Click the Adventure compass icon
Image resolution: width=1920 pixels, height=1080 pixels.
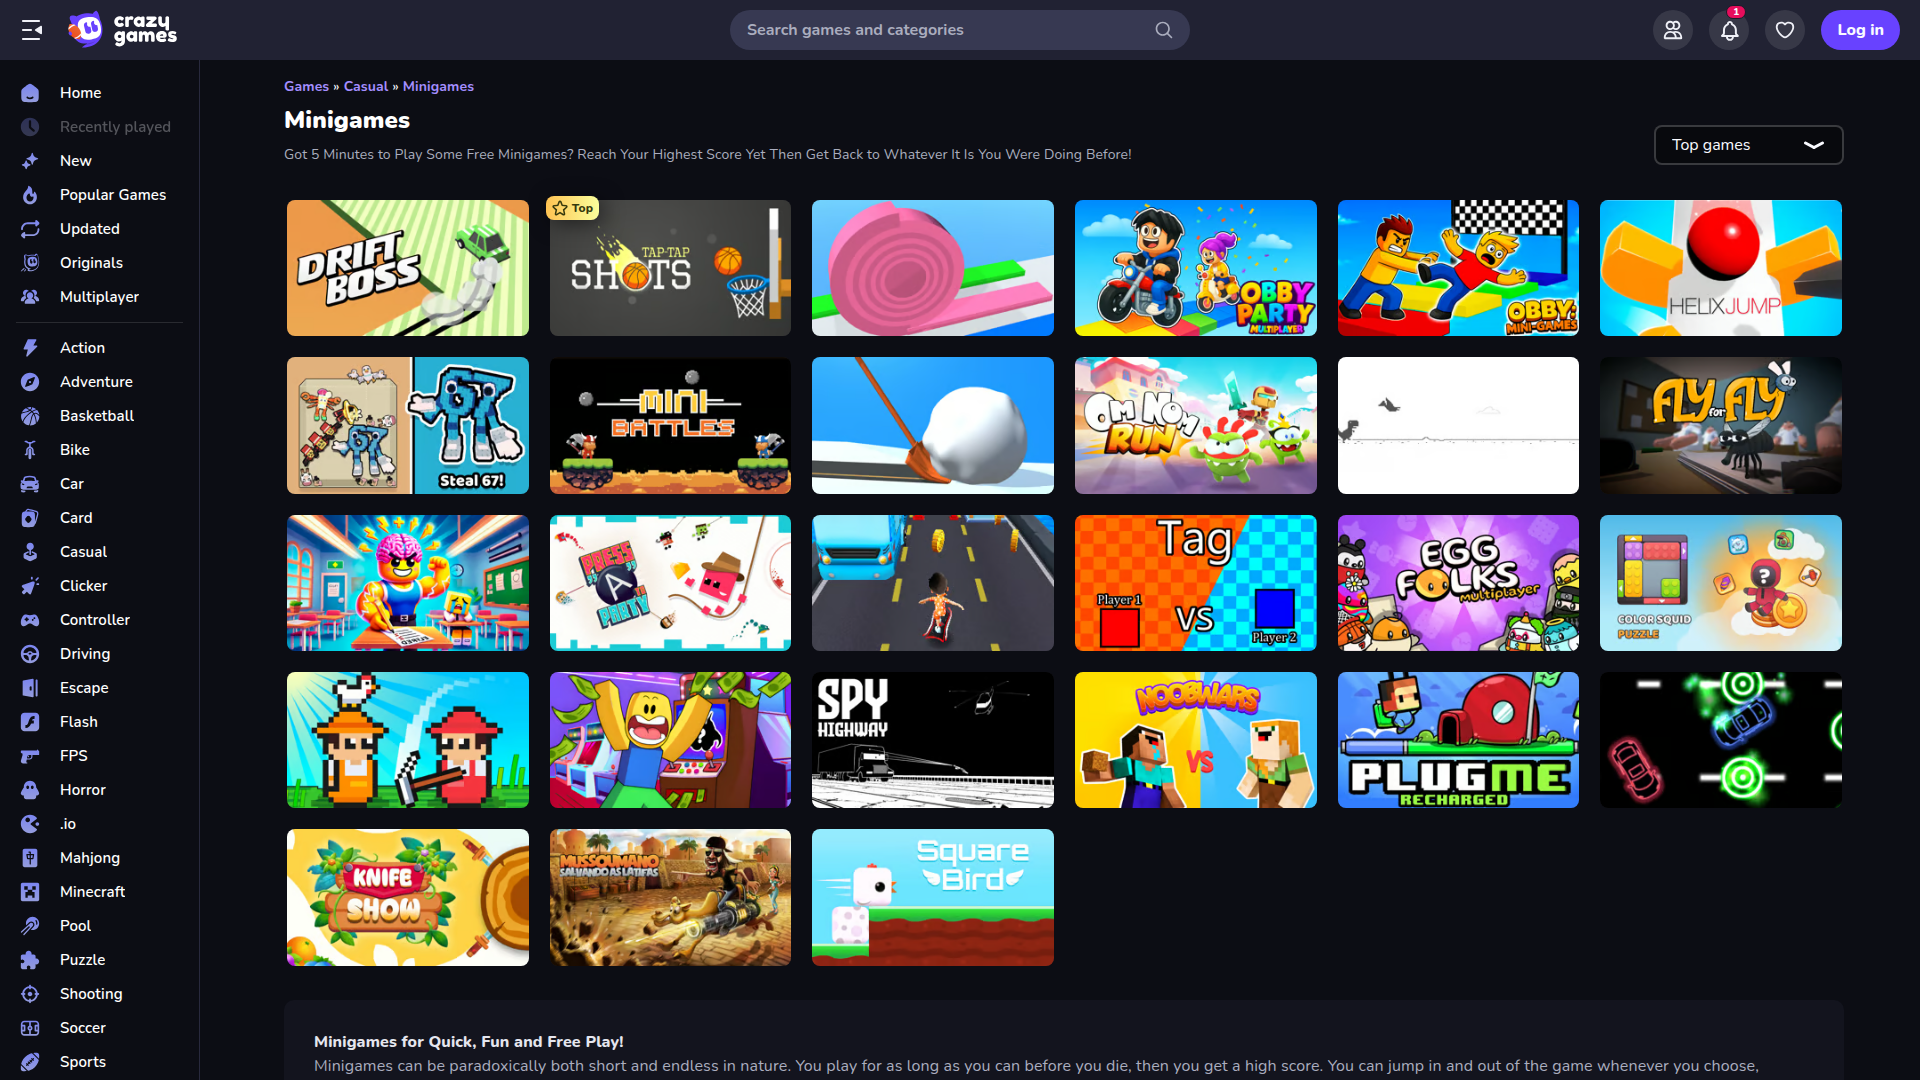[30, 382]
